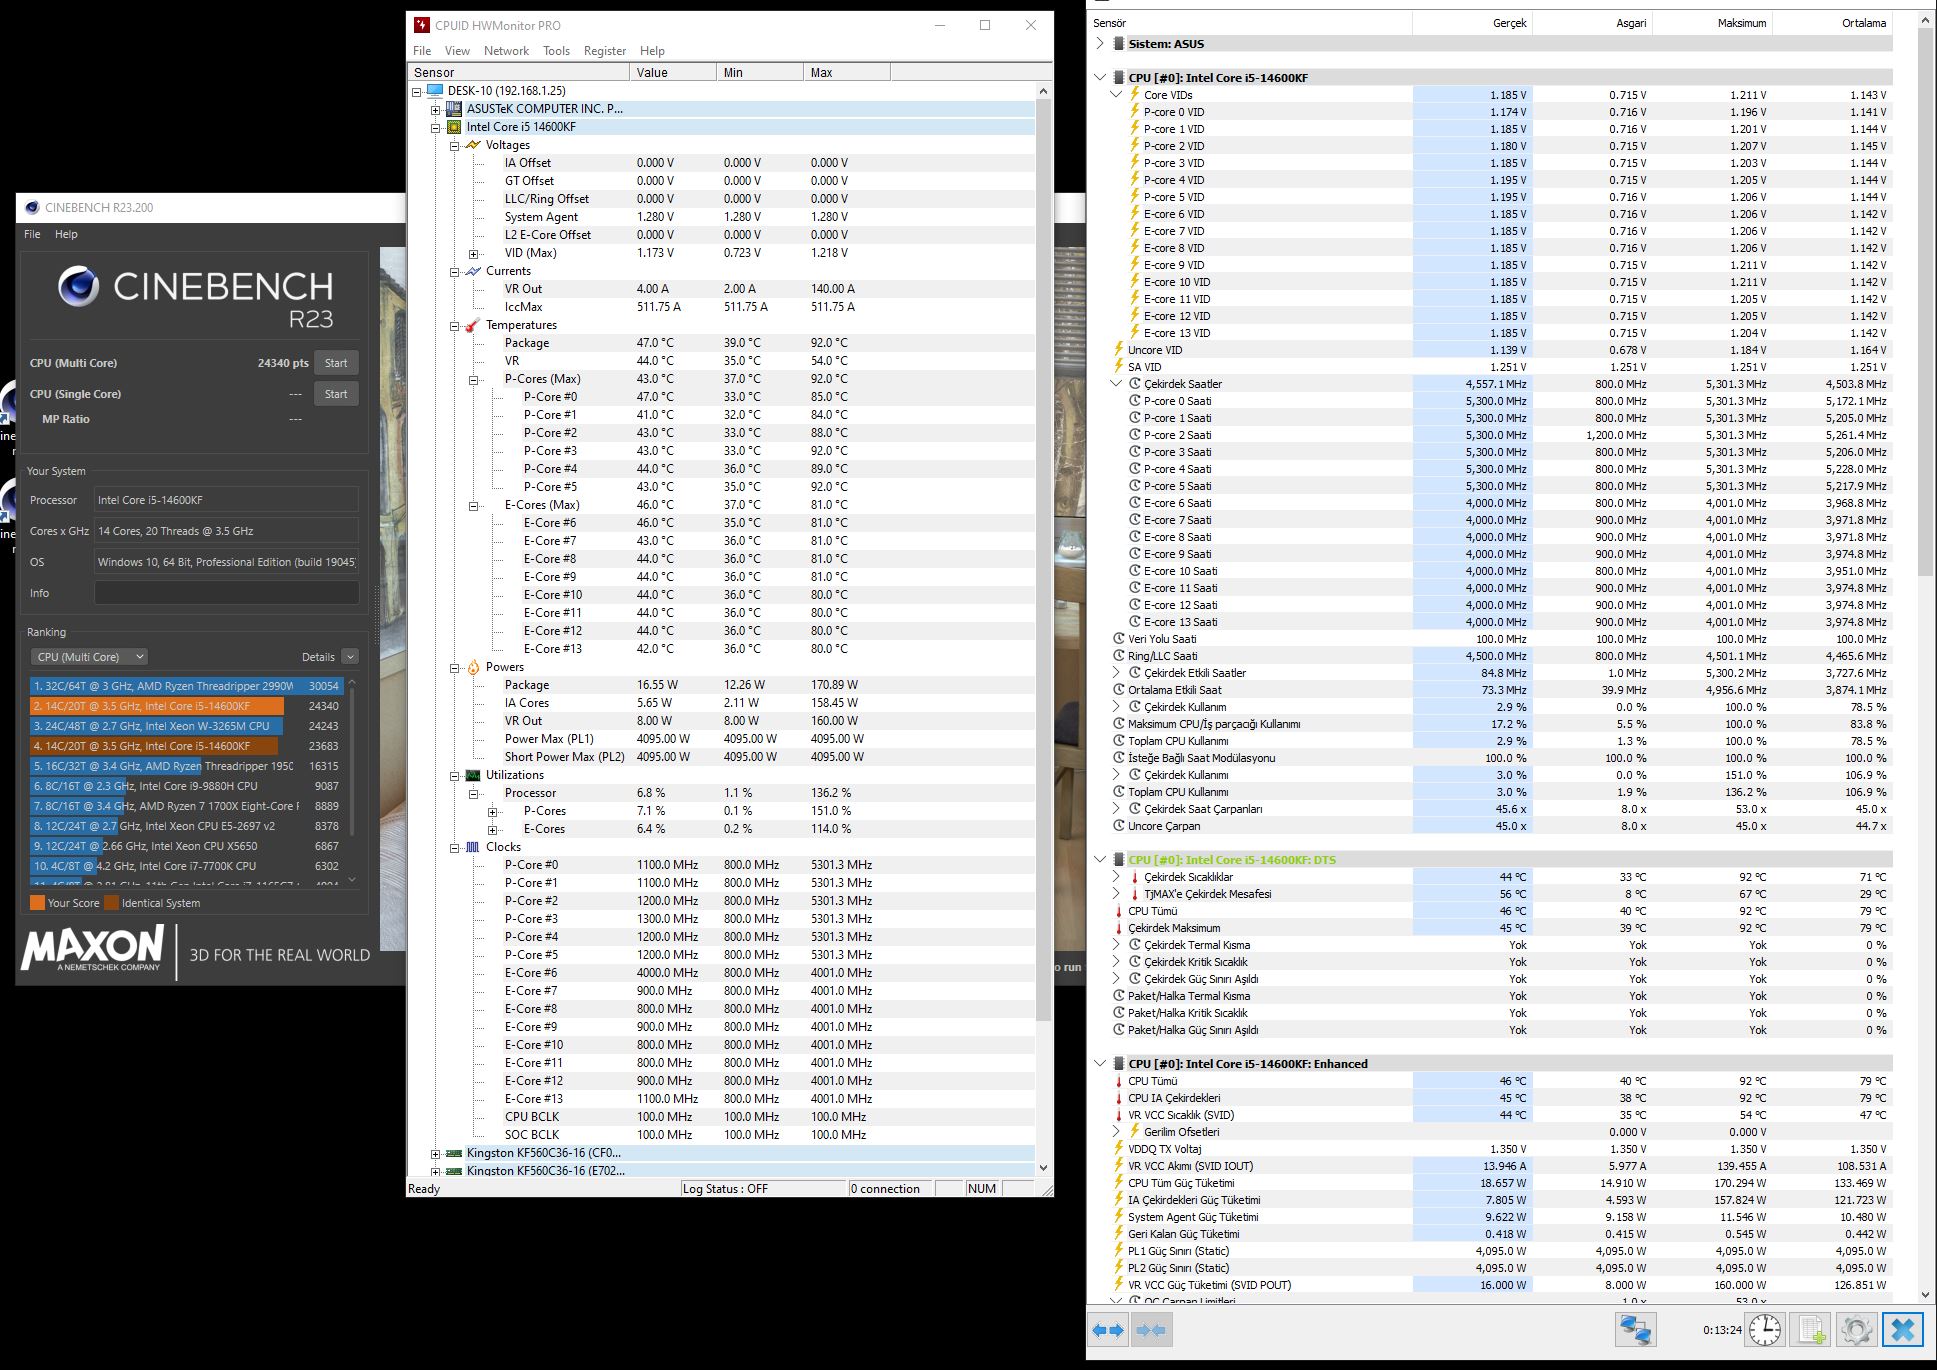This screenshot has height=1370, width=1937.
Task: Open the HWiNFO network remote monitor icon
Action: tap(1636, 1330)
